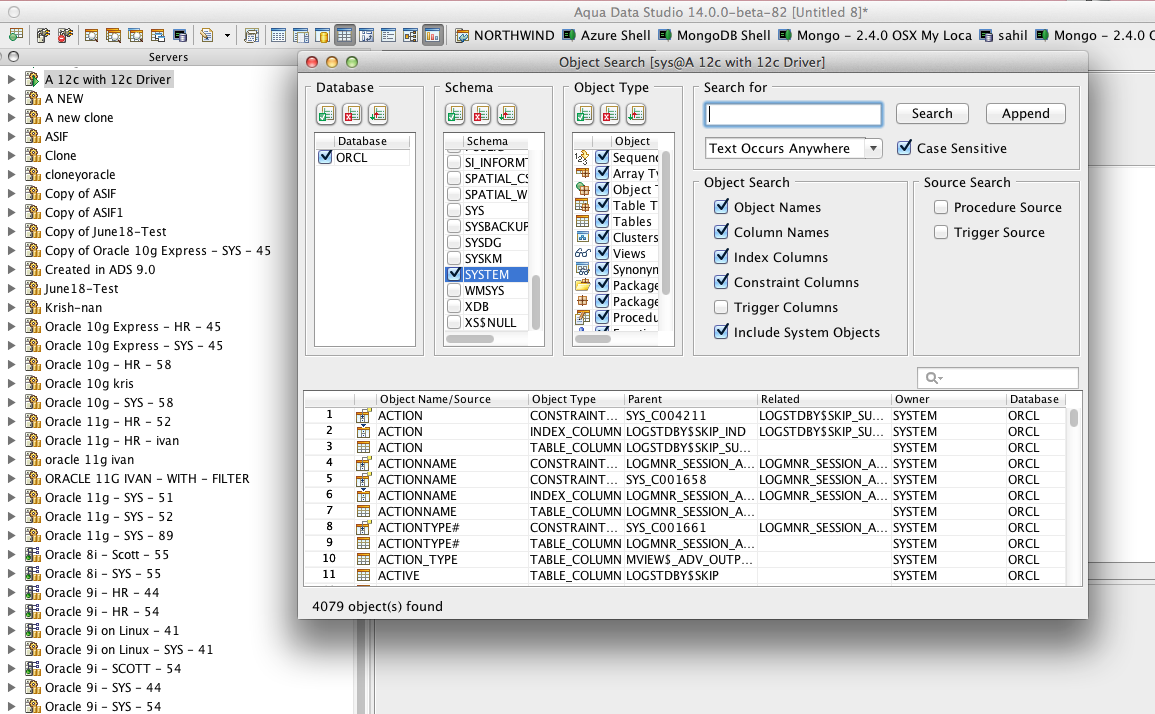1155x714 pixels.
Task: Click the grid with yellow cylinder toolbar icon
Action: 322,35
